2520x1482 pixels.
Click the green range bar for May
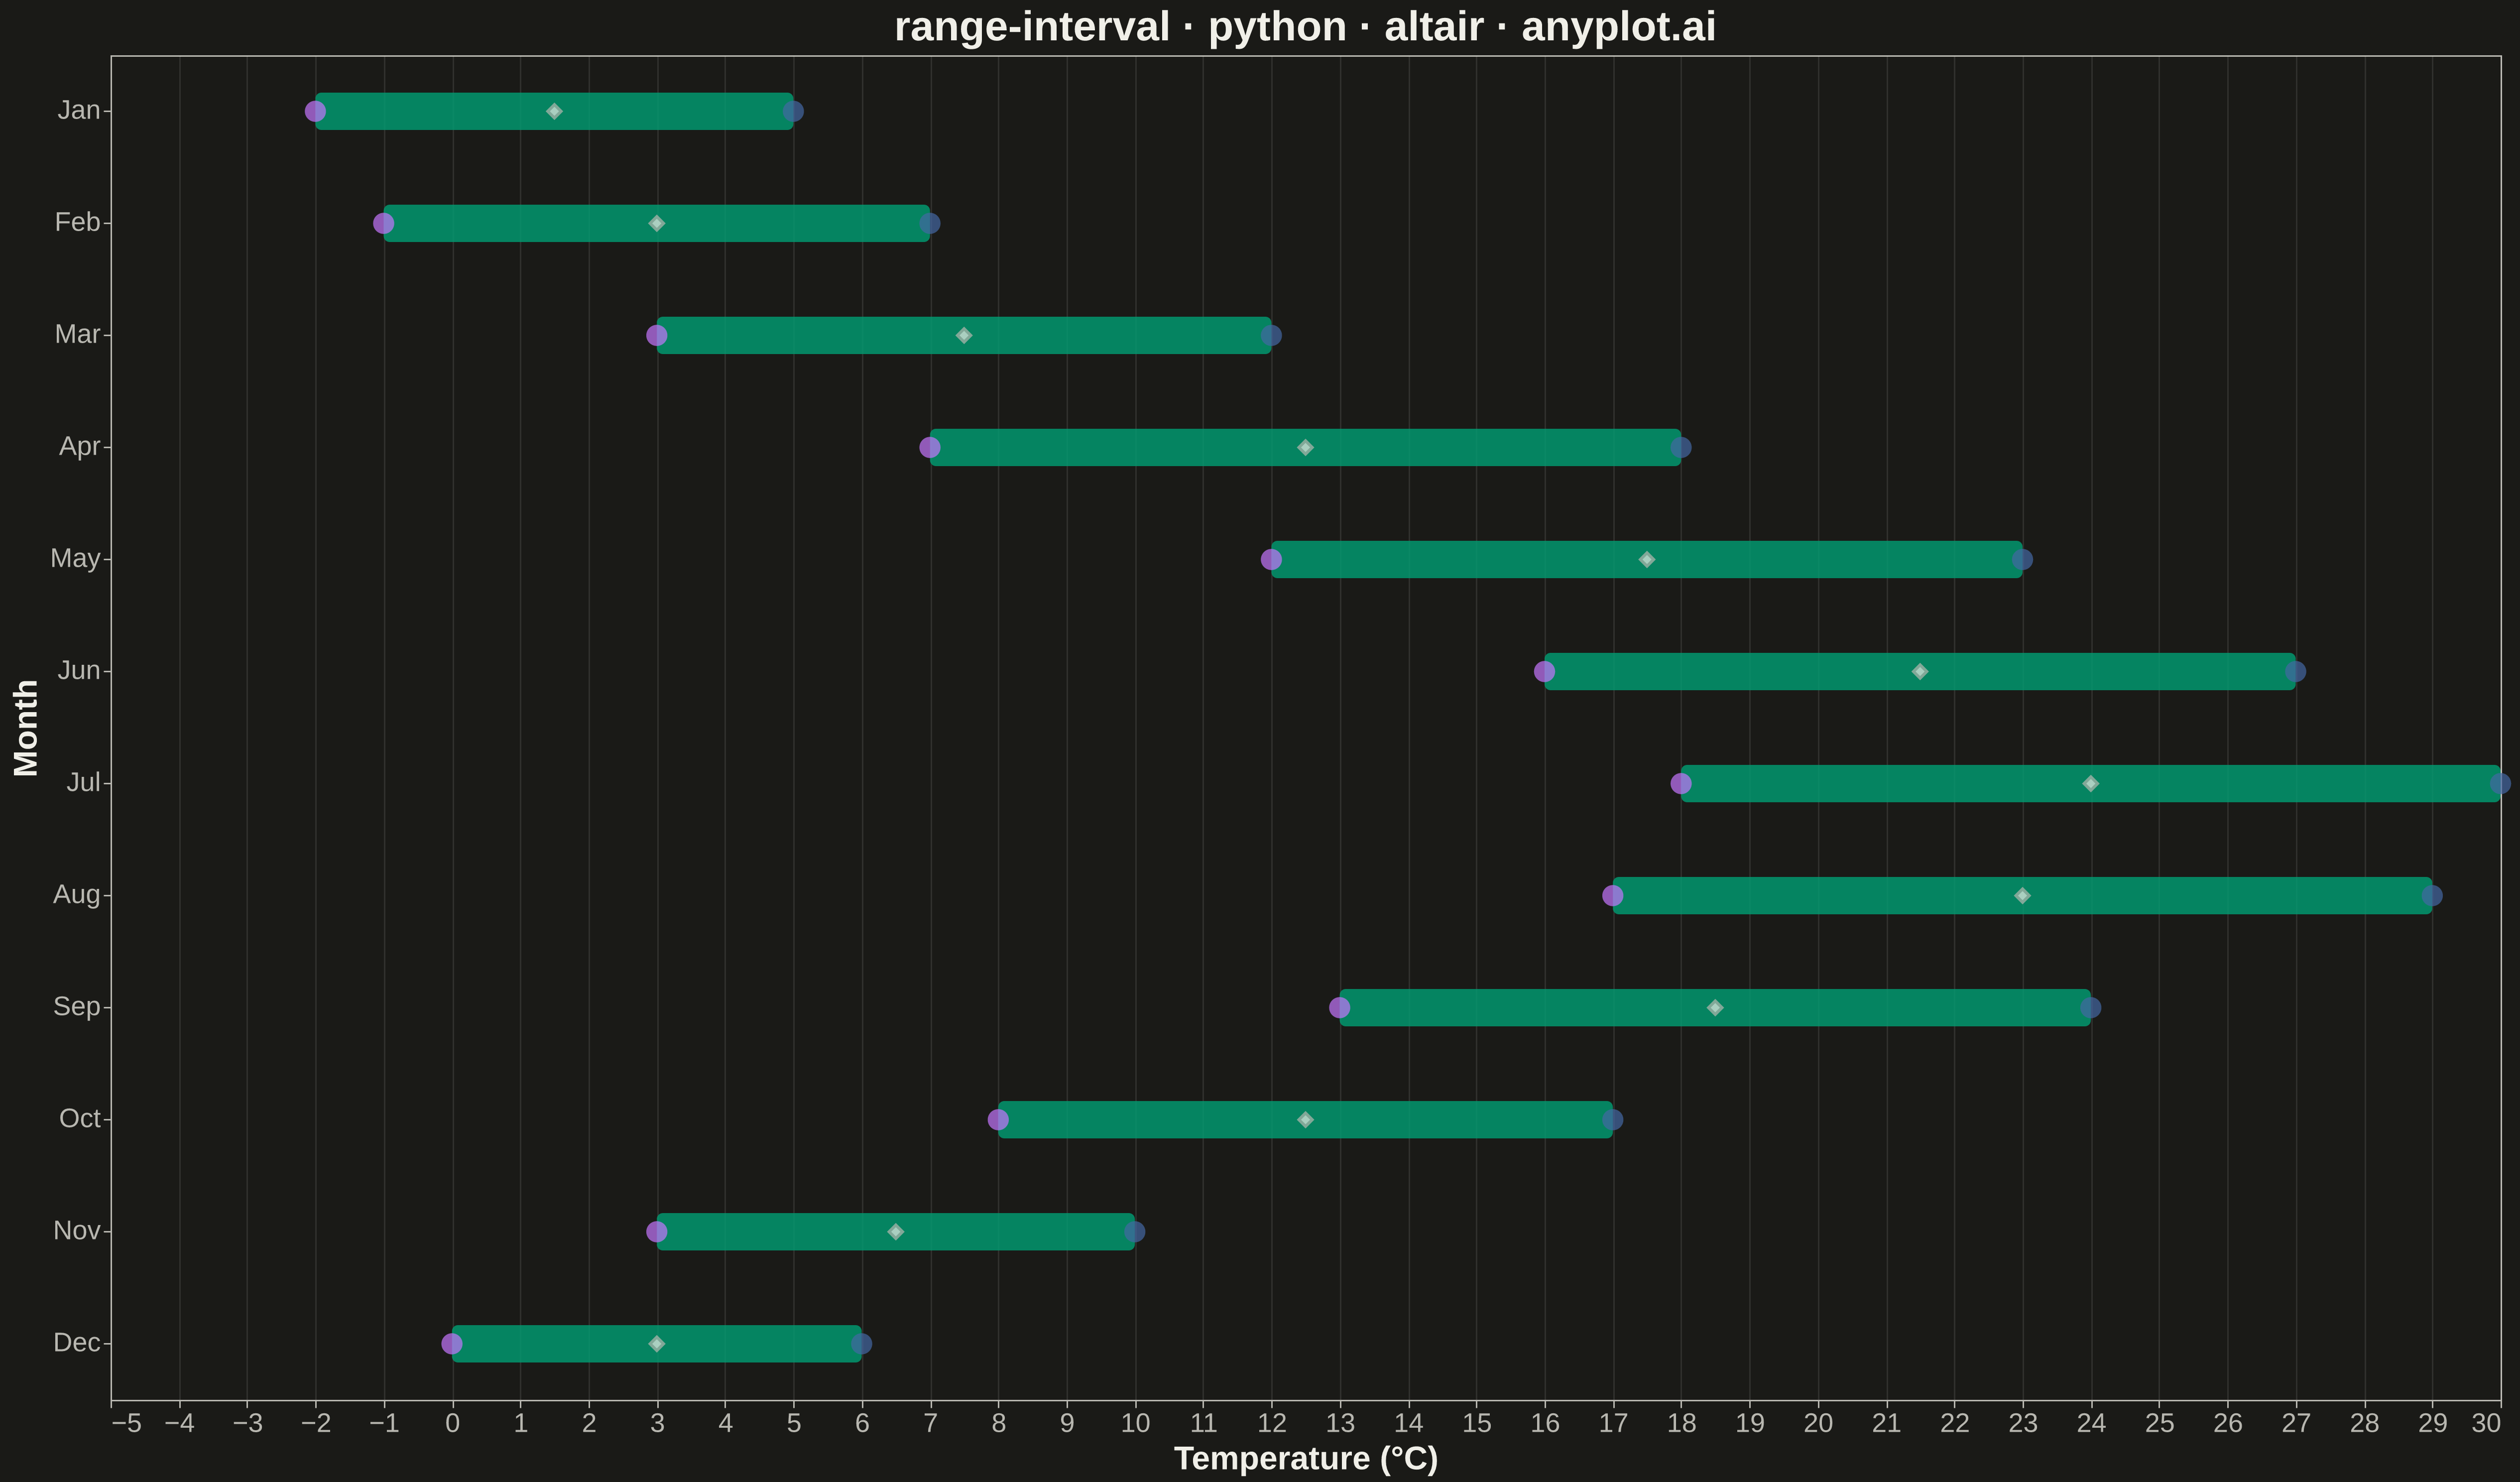[1646, 559]
